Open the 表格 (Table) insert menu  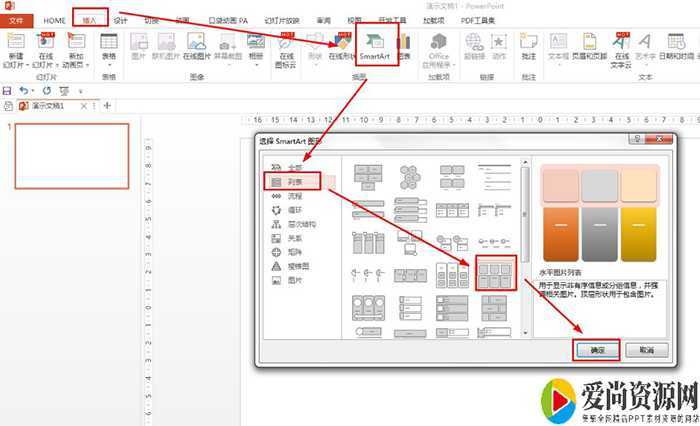point(108,47)
